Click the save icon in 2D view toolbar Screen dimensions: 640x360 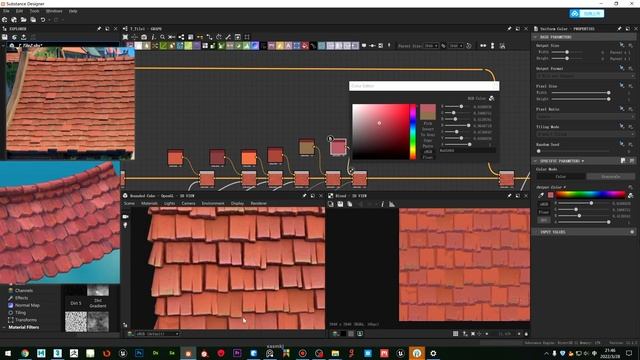pyautogui.click(x=340, y=204)
